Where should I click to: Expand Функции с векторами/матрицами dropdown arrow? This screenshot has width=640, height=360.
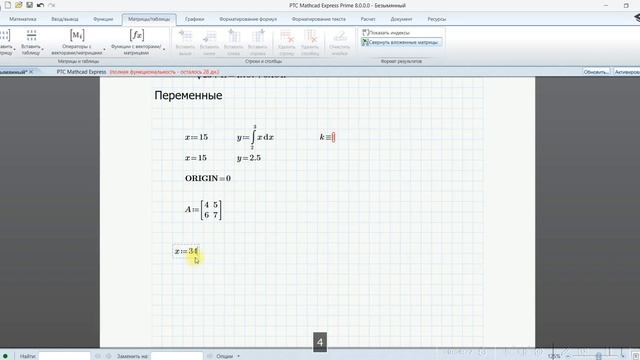tap(164, 50)
